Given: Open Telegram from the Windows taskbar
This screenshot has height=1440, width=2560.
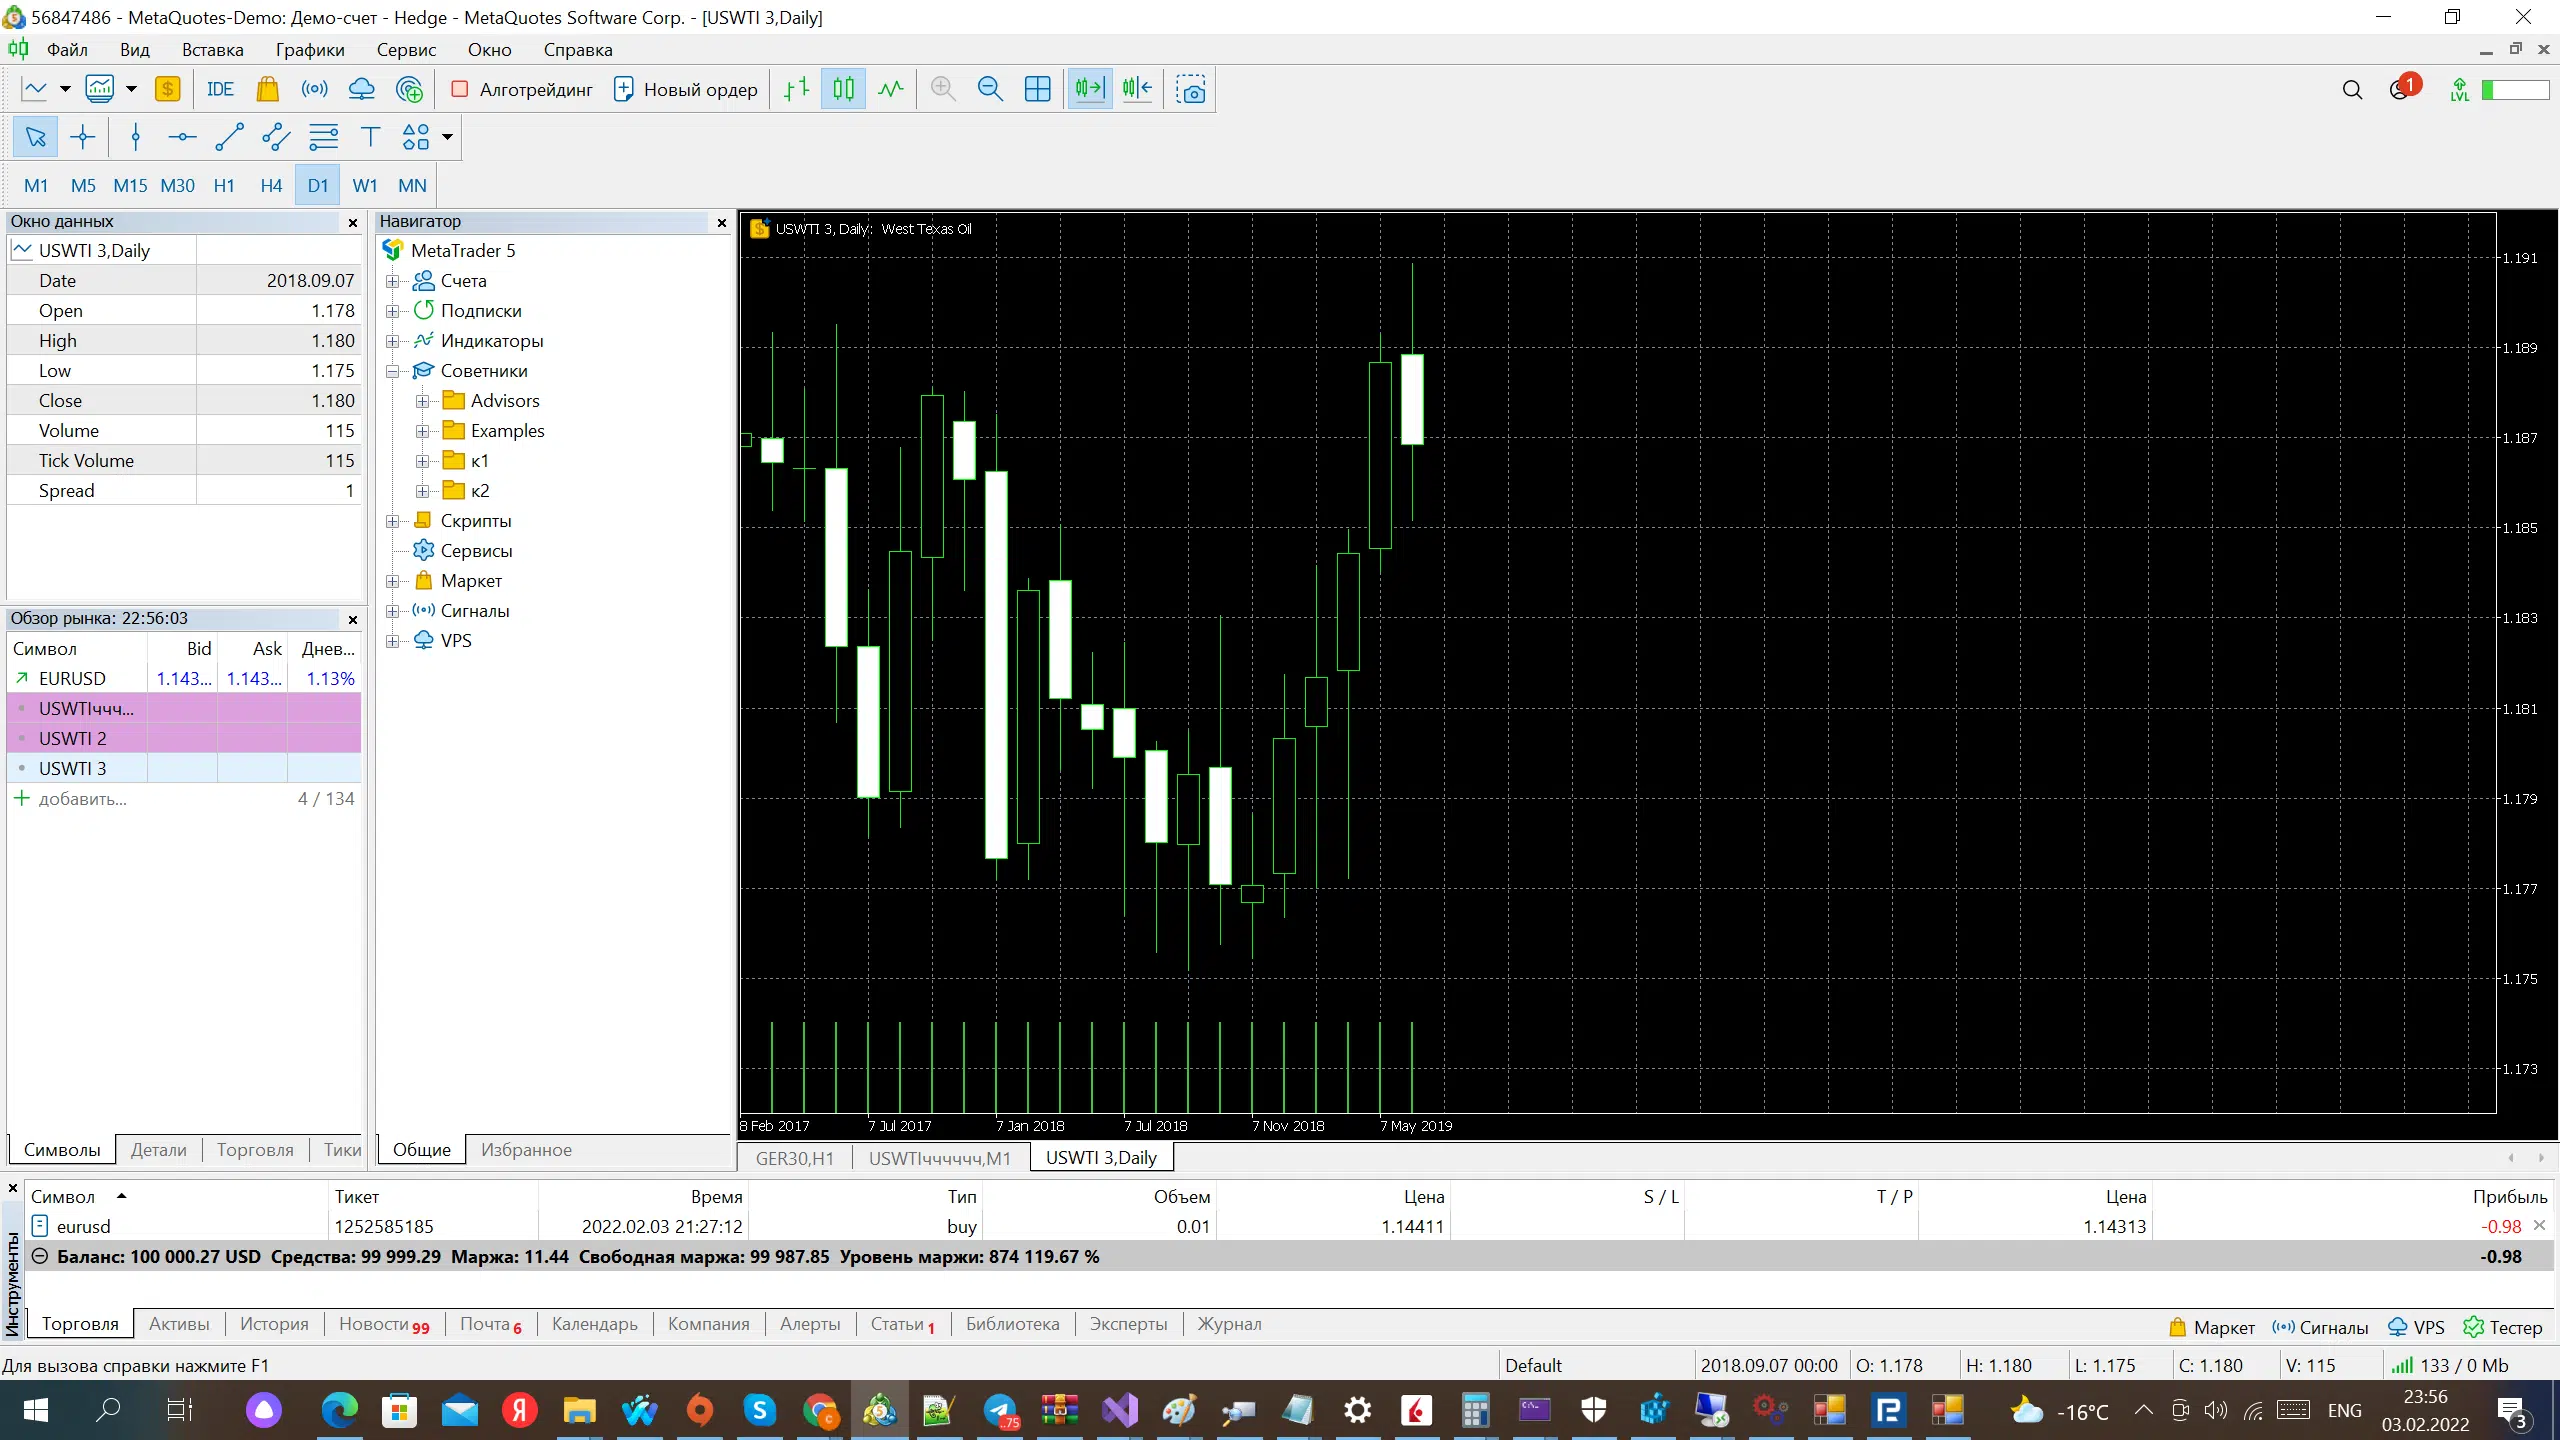Looking at the screenshot, I should [x=1000, y=1411].
